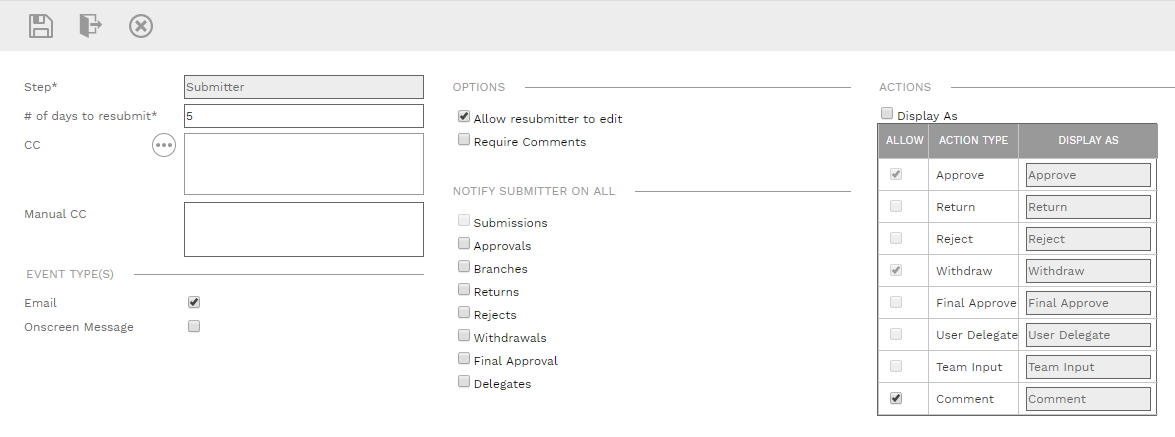Click the days to resubmit field
The height and width of the screenshot is (437, 1175).
click(304, 116)
